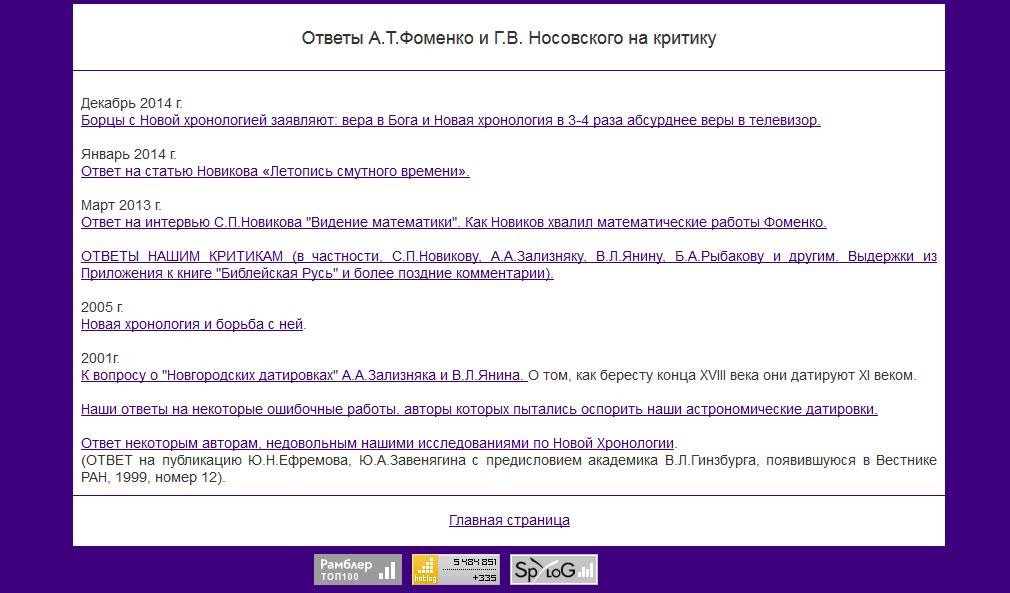
Task: Open Ответ некоторым авторам, недовольным исследованиями link
Action: [377, 444]
